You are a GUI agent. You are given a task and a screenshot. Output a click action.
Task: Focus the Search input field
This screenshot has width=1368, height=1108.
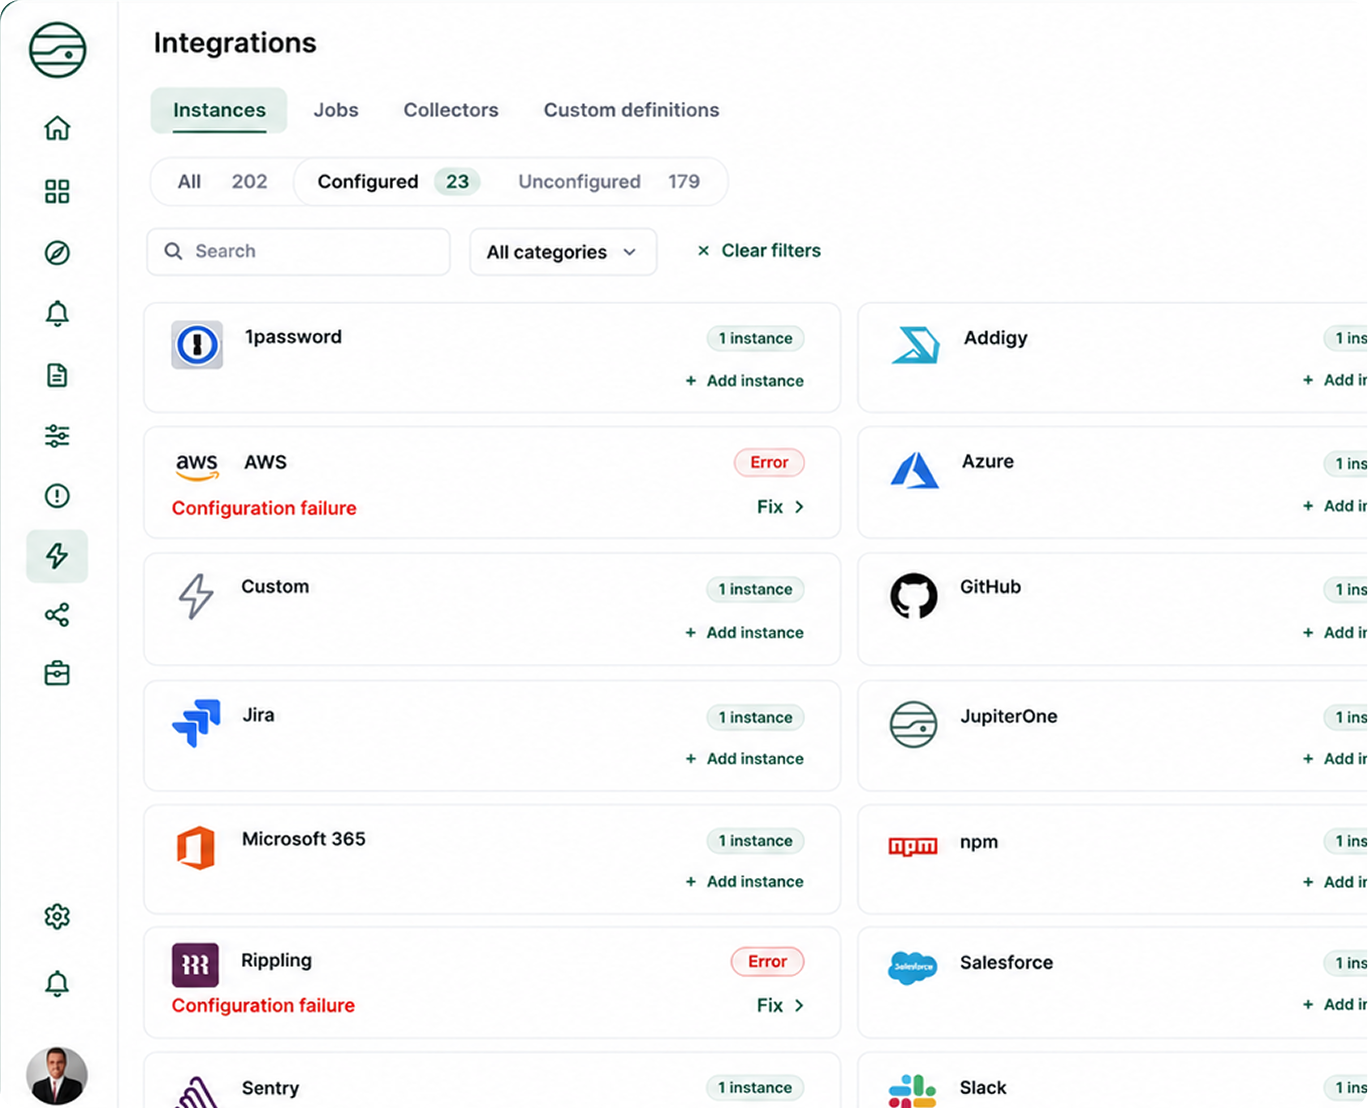pos(298,251)
